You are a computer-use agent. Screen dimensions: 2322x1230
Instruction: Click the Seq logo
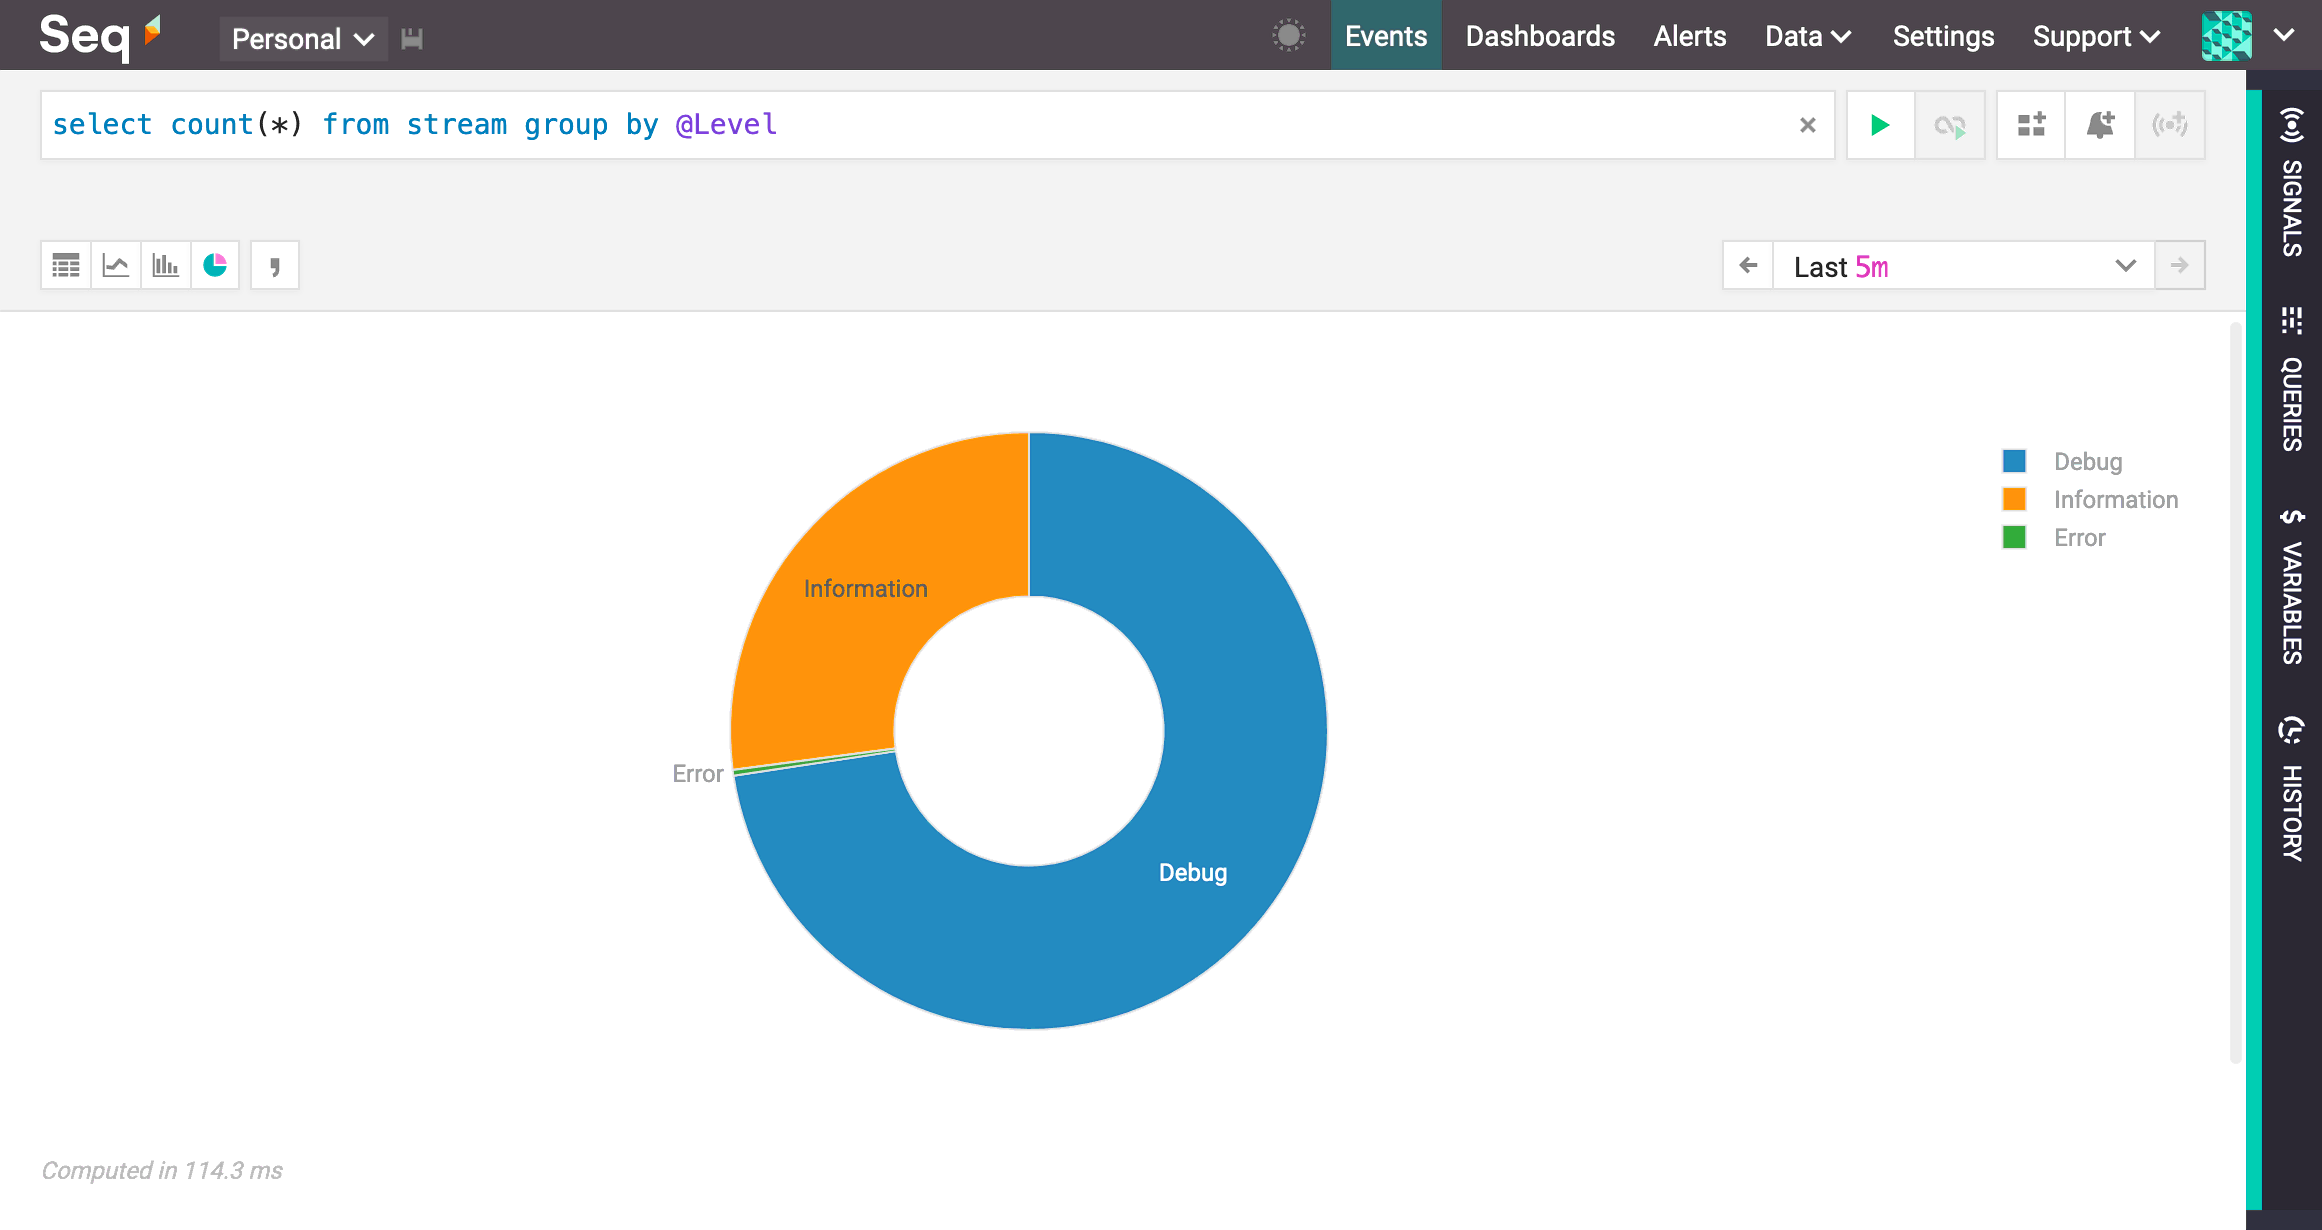pos(100,36)
